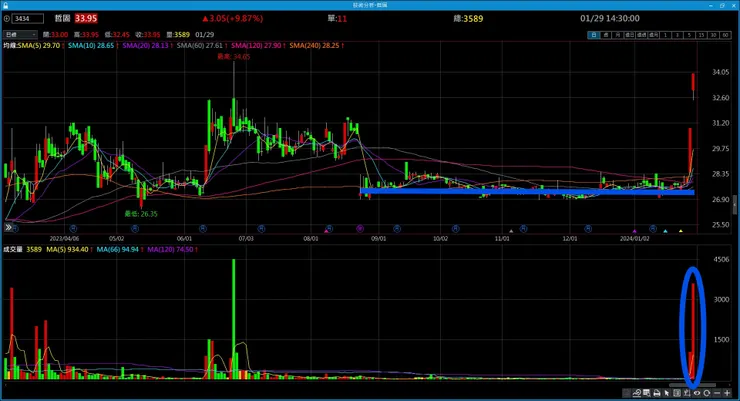Zoom out chart with minus icon
740x401 pixels.
(717, 393)
